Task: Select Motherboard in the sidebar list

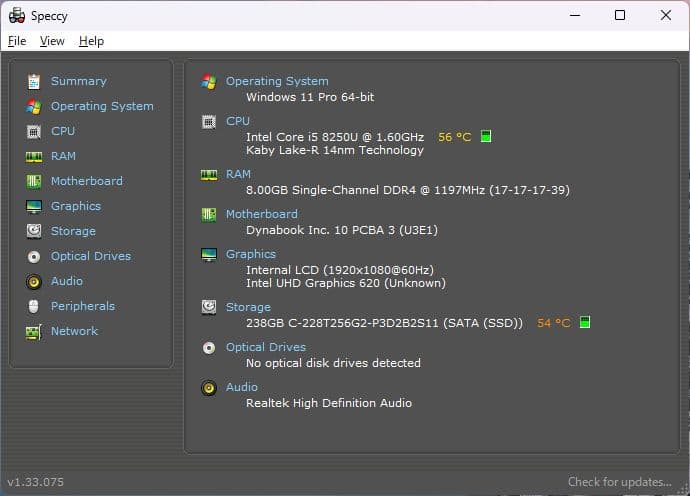Action: pyautogui.click(x=87, y=181)
